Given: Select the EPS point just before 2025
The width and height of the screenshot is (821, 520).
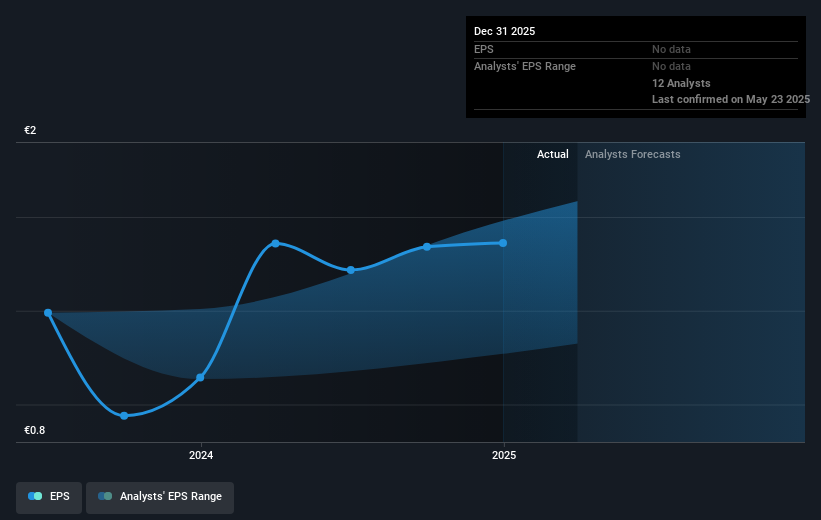Looking at the screenshot, I should click(x=427, y=247).
